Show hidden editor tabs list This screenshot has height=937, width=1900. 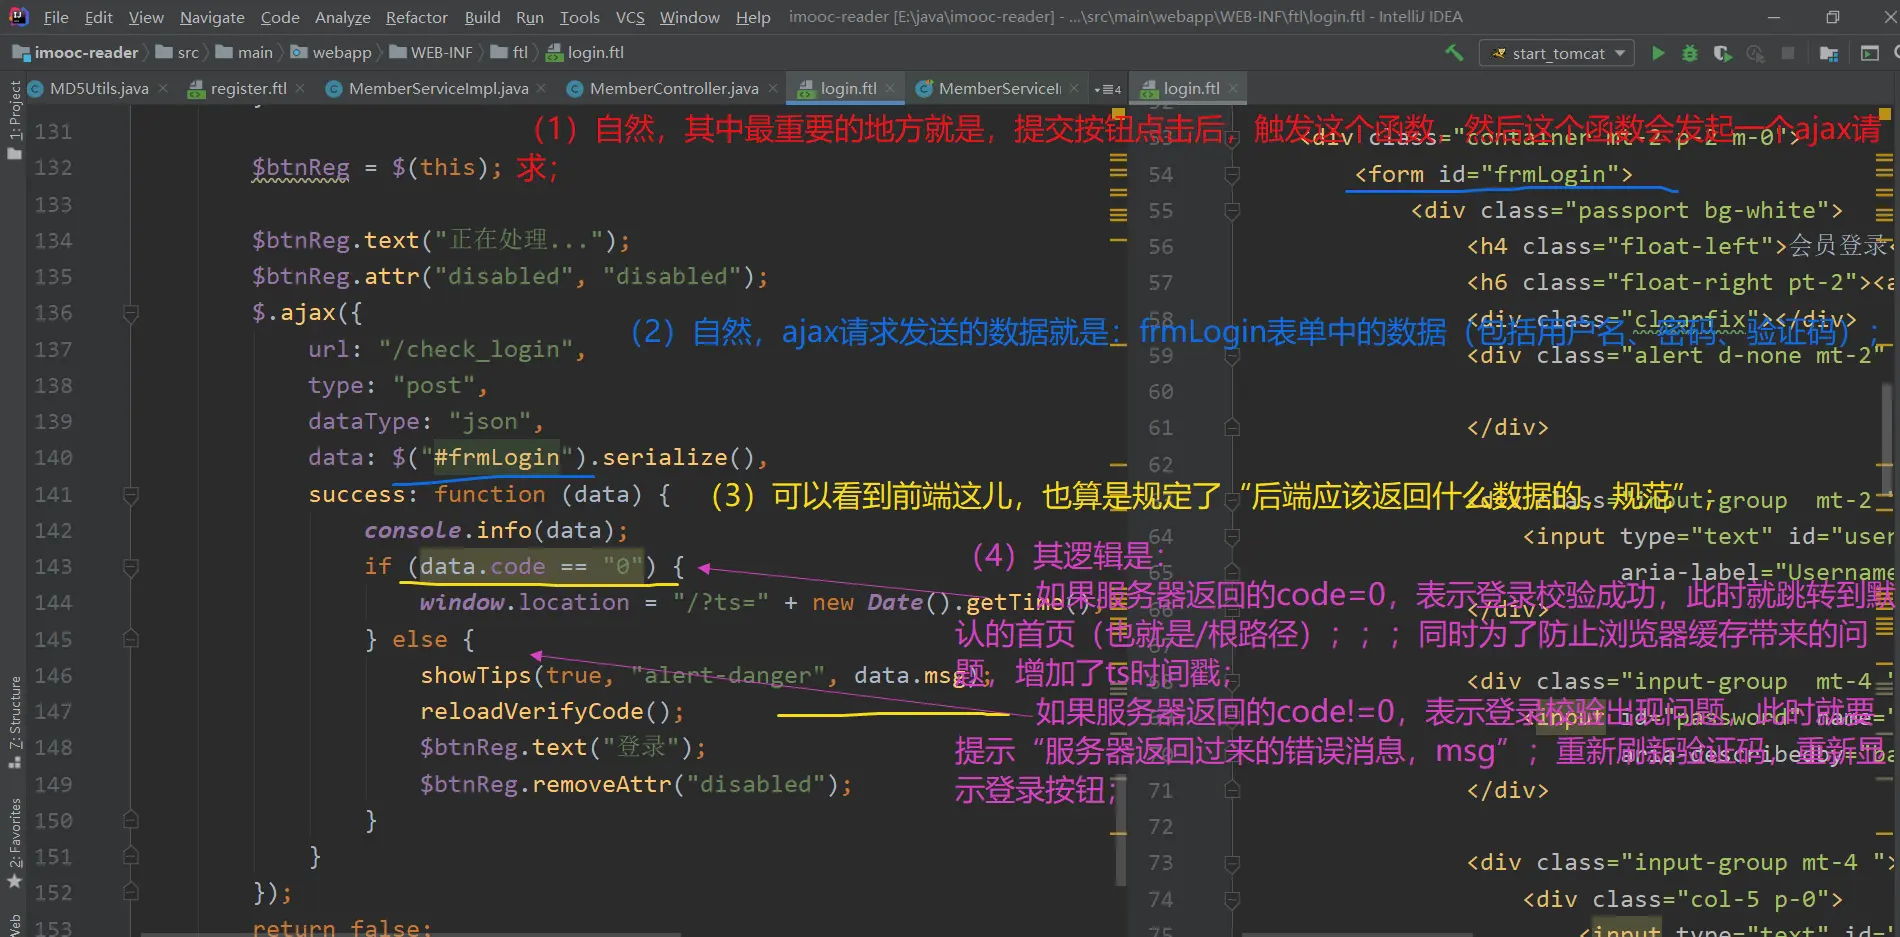pos(1109,89)
